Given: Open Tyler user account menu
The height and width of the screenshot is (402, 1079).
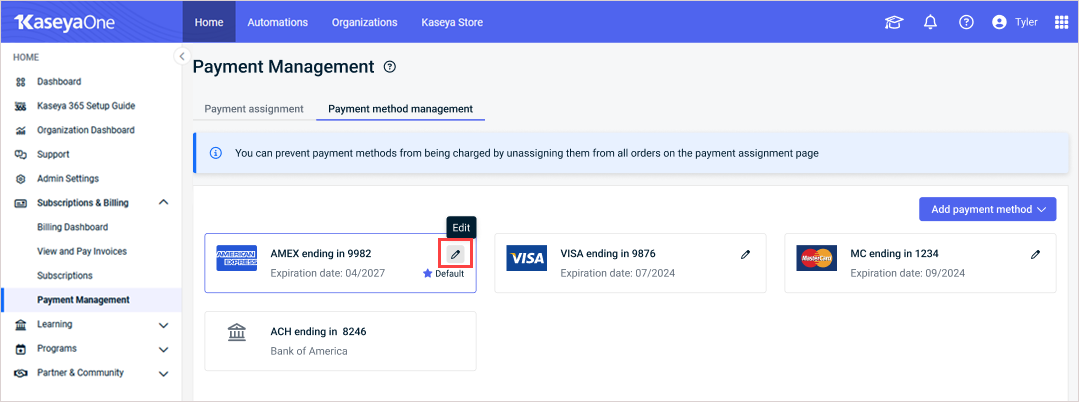Looking at the screenshot, I should [1015, 22].
